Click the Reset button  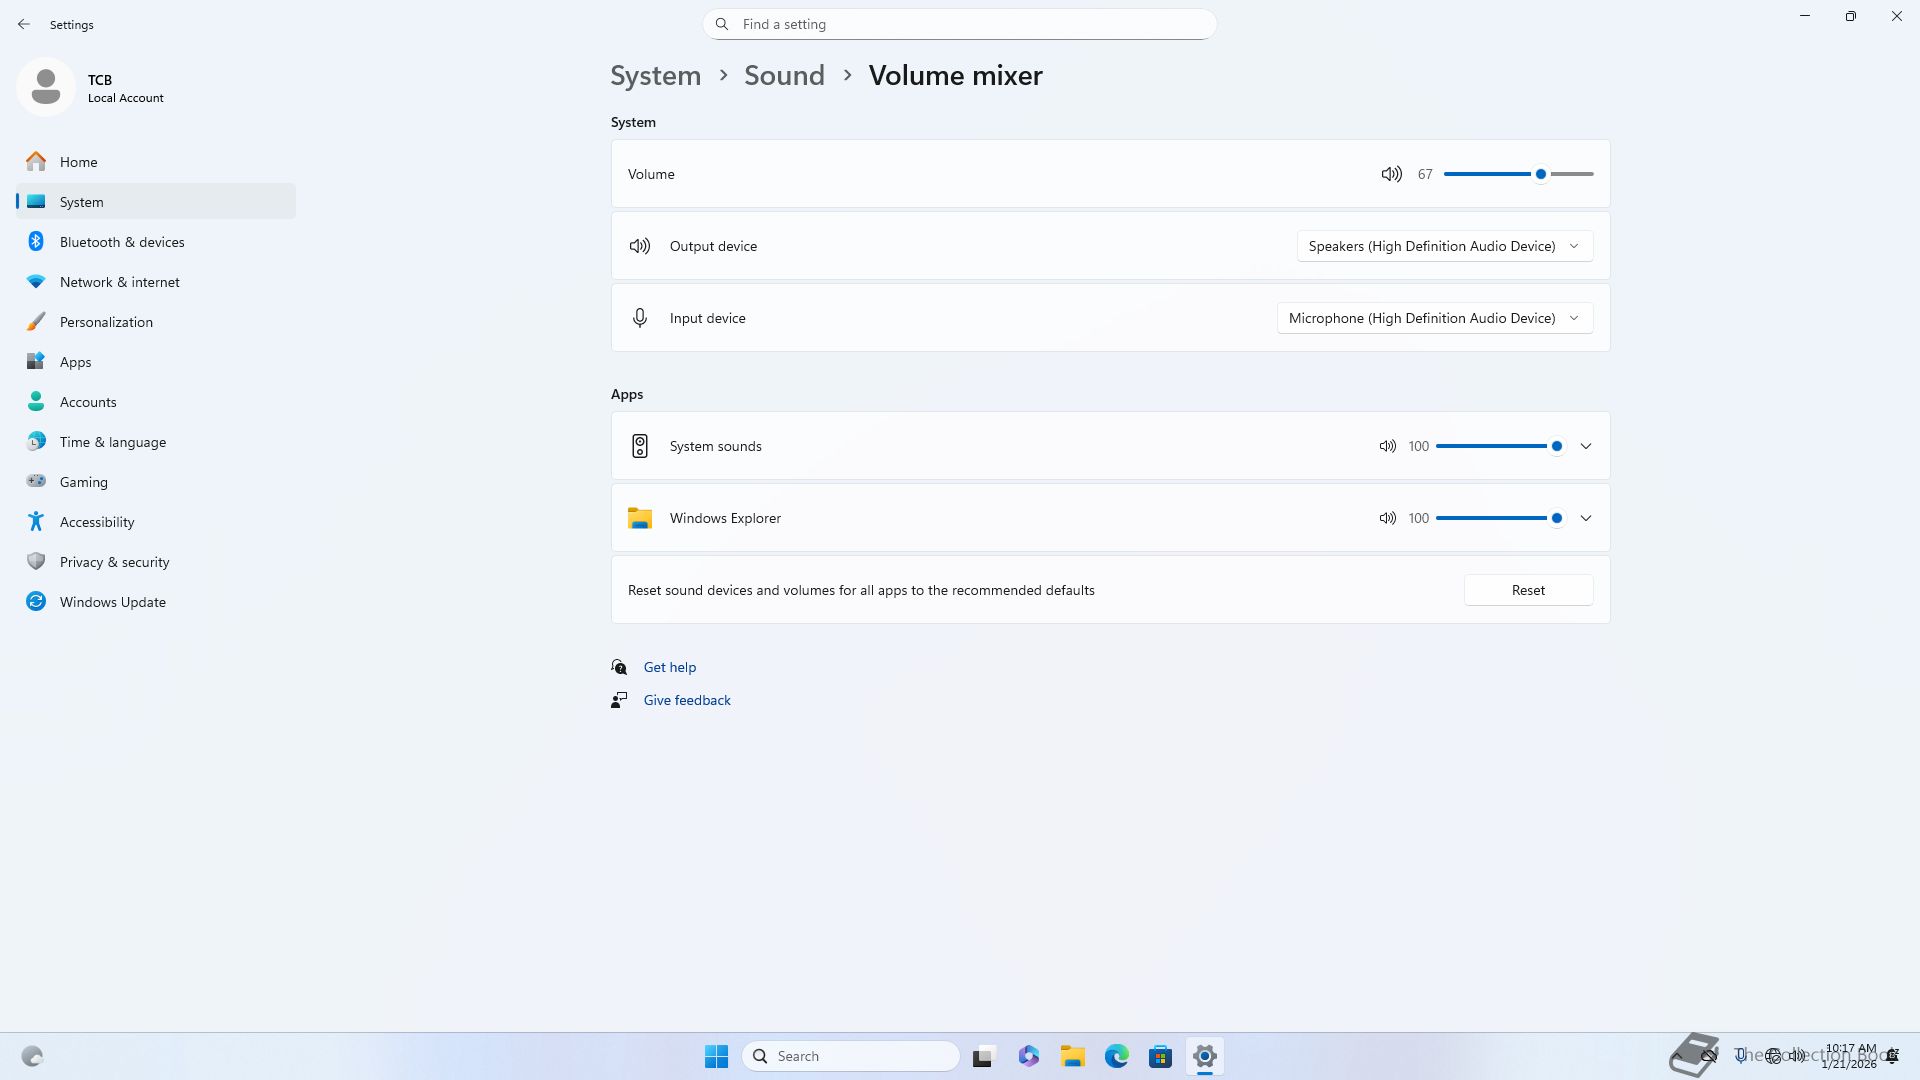tap(1528, 590)
